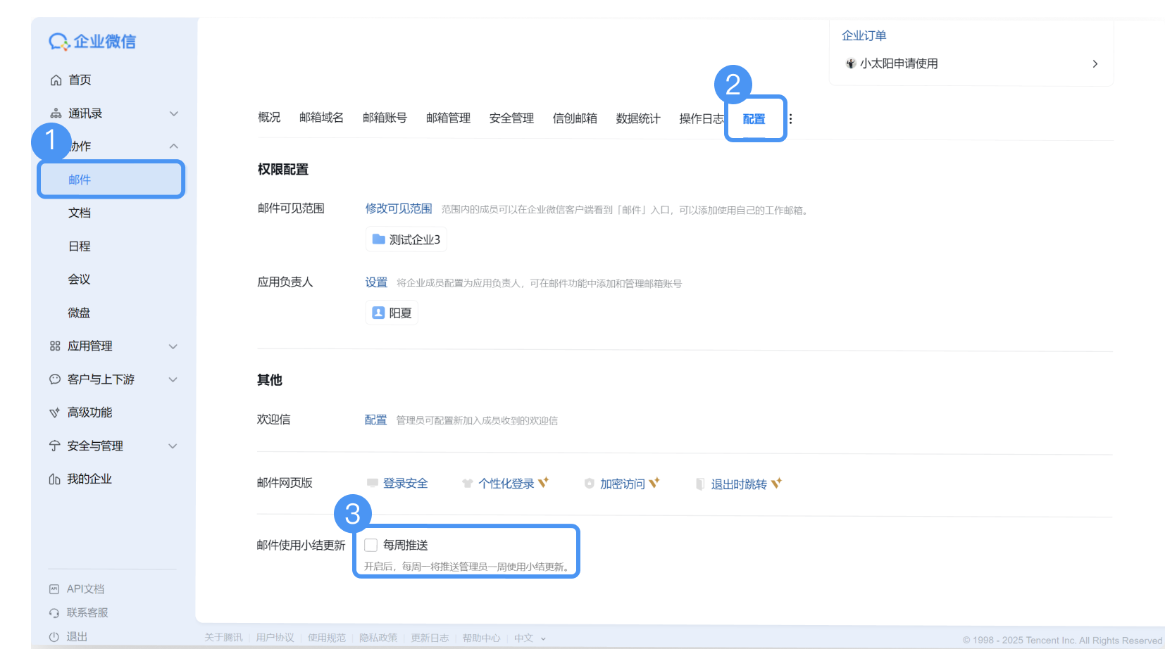
Task: Open the 个性化登录 link
Action: click(x=506, y=484)
